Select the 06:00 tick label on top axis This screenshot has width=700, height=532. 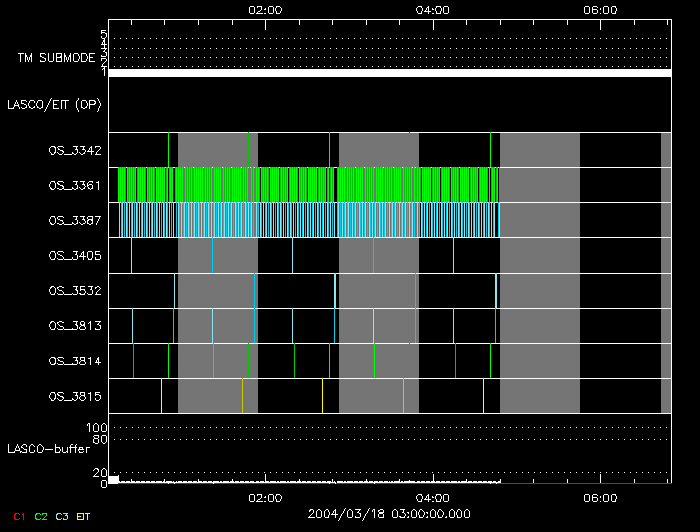(x=599, y=9)
